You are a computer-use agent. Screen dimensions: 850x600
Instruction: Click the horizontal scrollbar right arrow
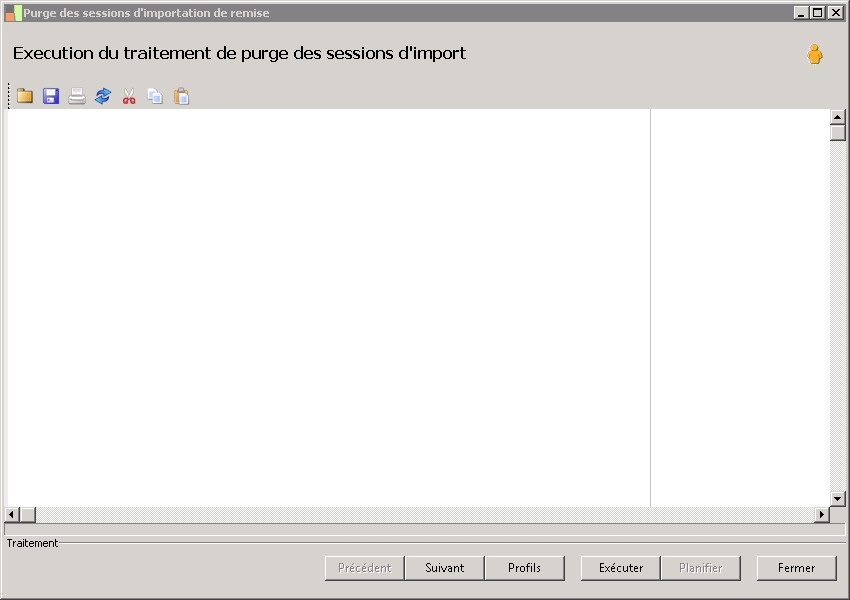pos(822,514)
